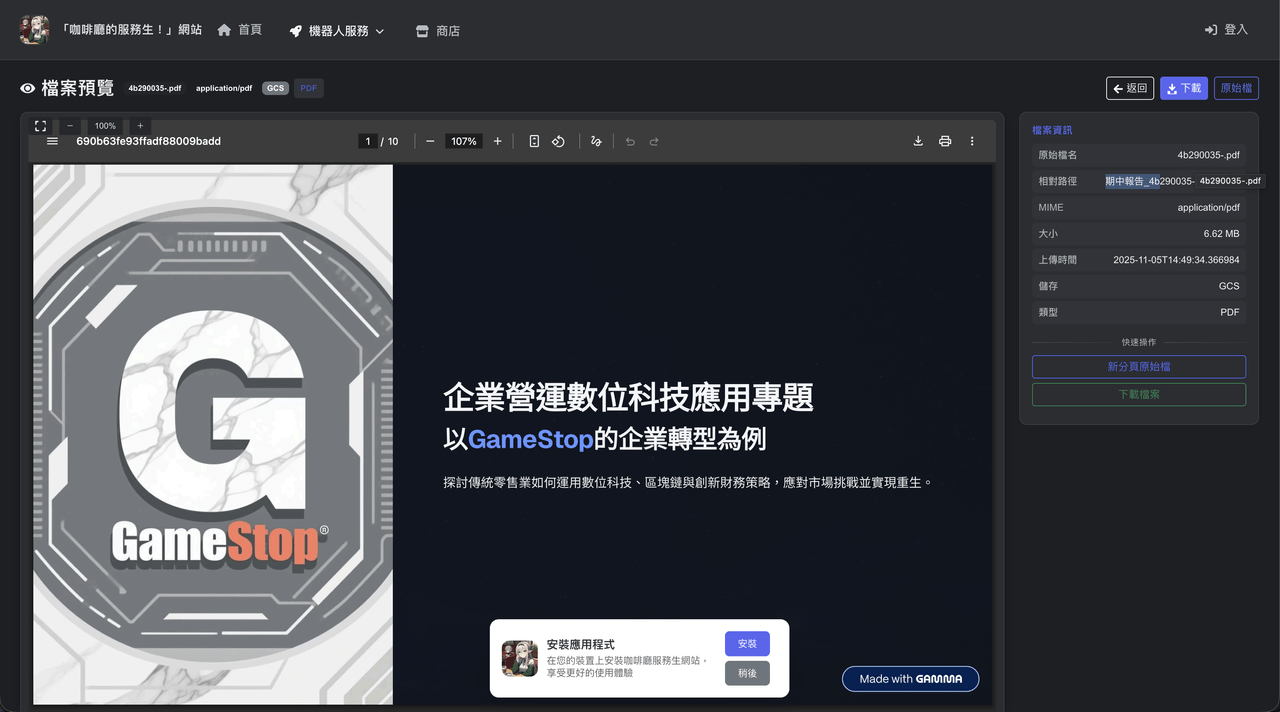
Task: Open 原始檔 in the header
Action: [1236, 88]
